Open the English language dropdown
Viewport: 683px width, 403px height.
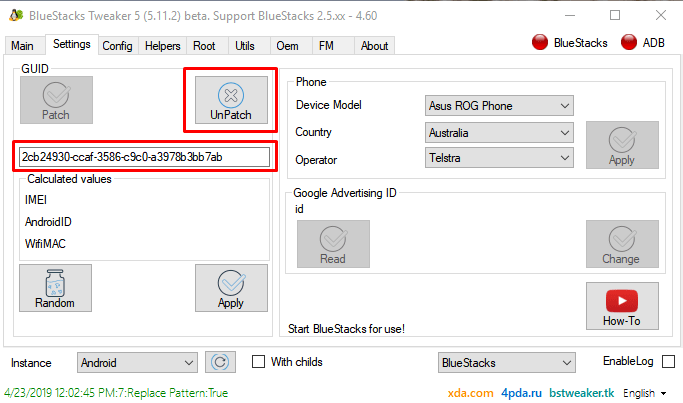644,393
